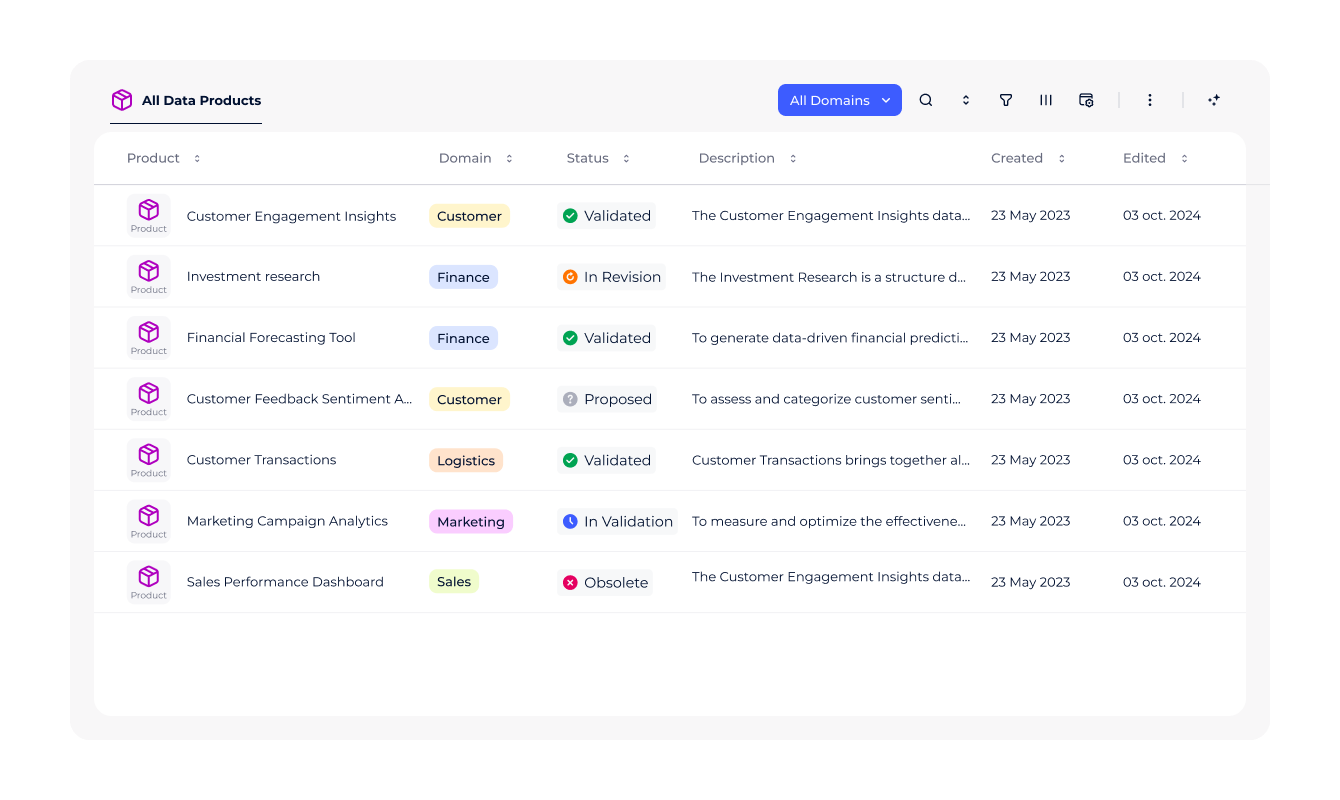The image size is (1340, 800).
Task: Click green check icon on Financial Forecasting row
Action: pyautogui.click(x=570, y=338)
